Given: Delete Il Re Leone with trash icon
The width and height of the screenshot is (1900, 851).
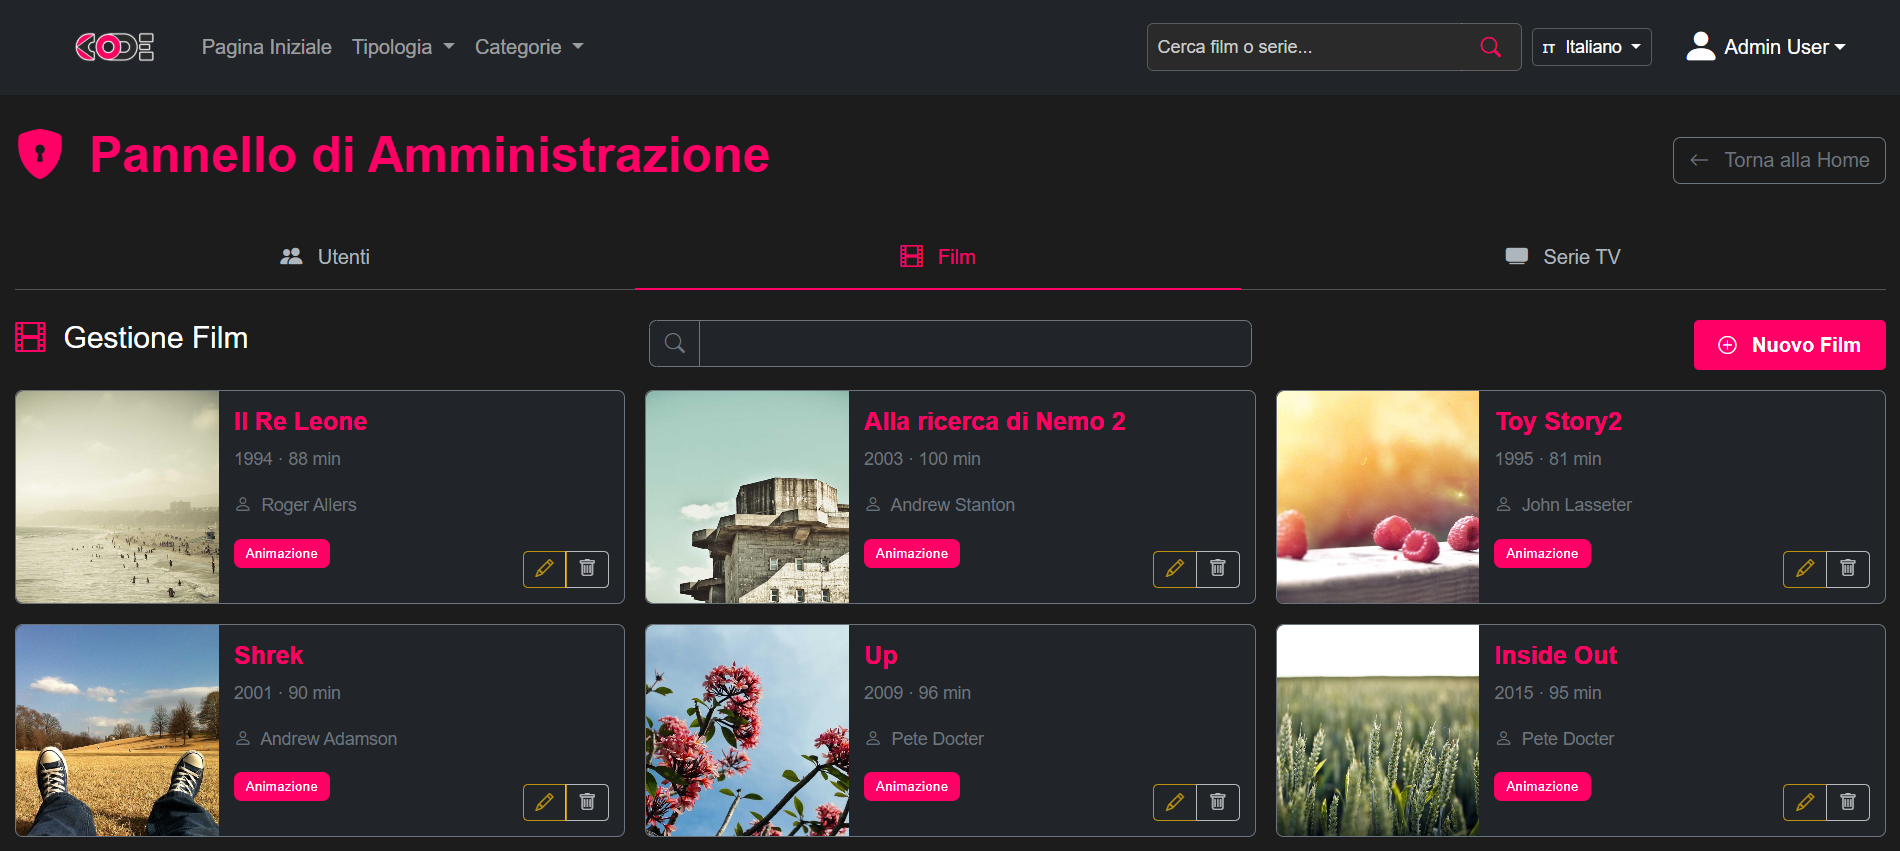Looking at the screenshot, I should [x=587, y=569].
